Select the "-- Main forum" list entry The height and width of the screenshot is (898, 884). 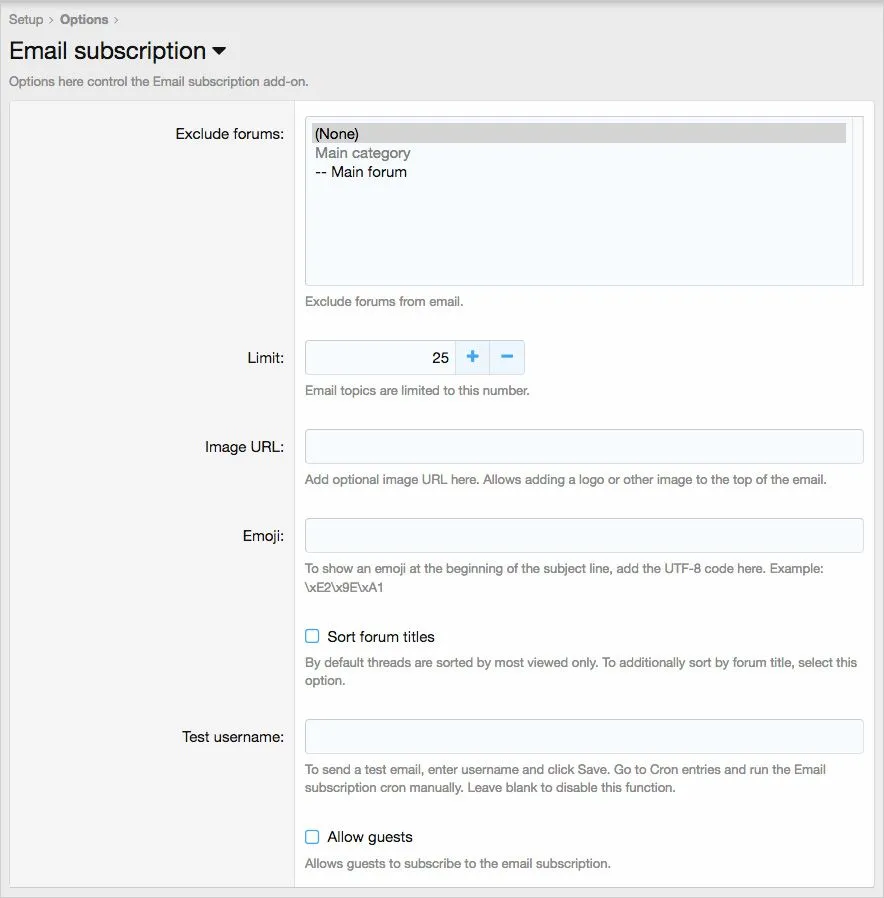coord(361,172)
